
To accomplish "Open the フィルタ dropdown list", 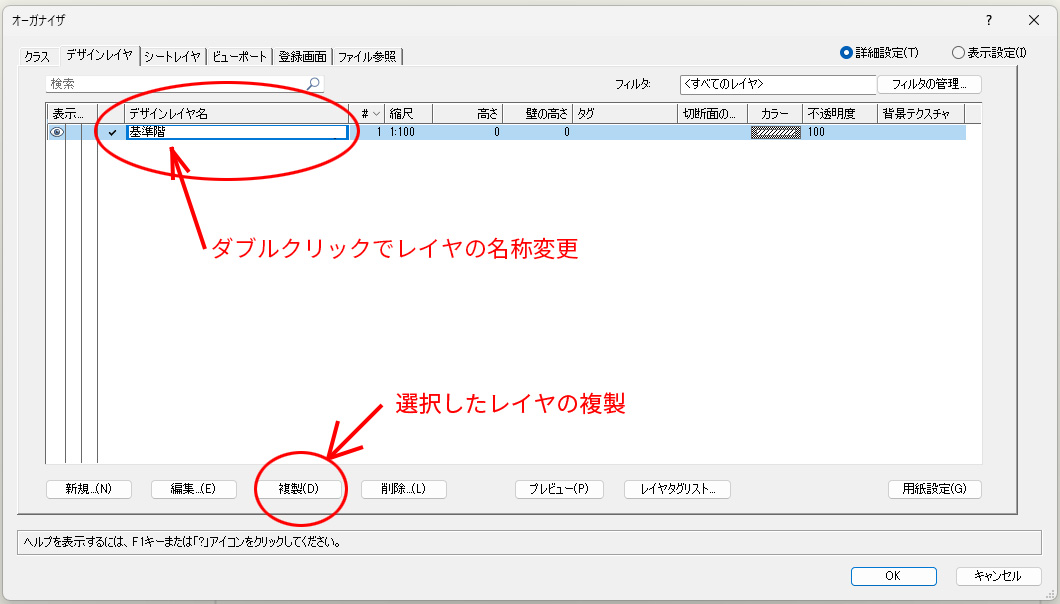I will pos(777,85).
